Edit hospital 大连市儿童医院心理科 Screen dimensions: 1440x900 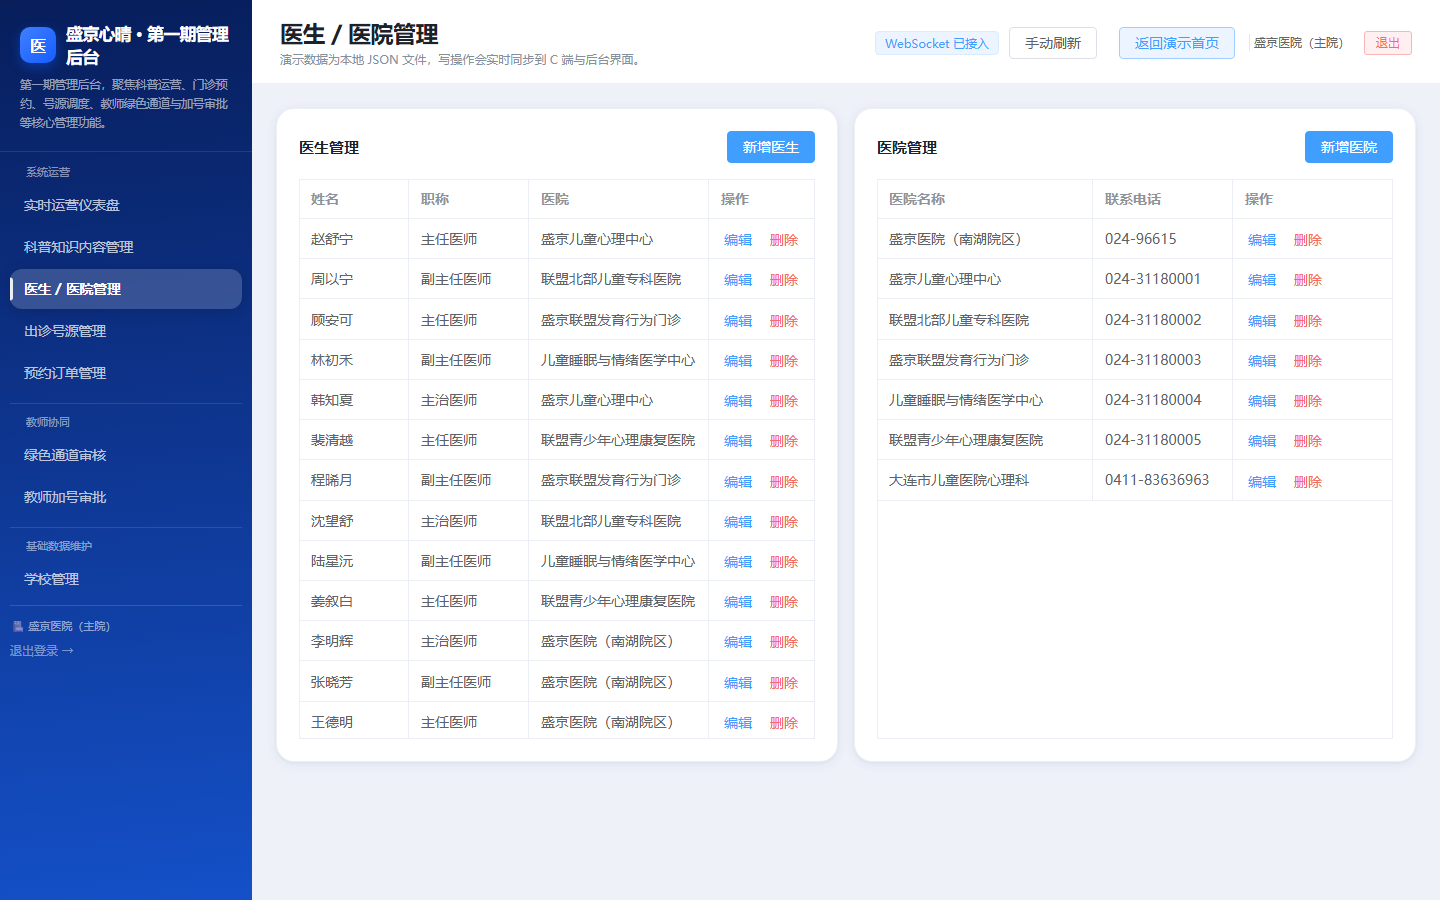[1262, 482]
